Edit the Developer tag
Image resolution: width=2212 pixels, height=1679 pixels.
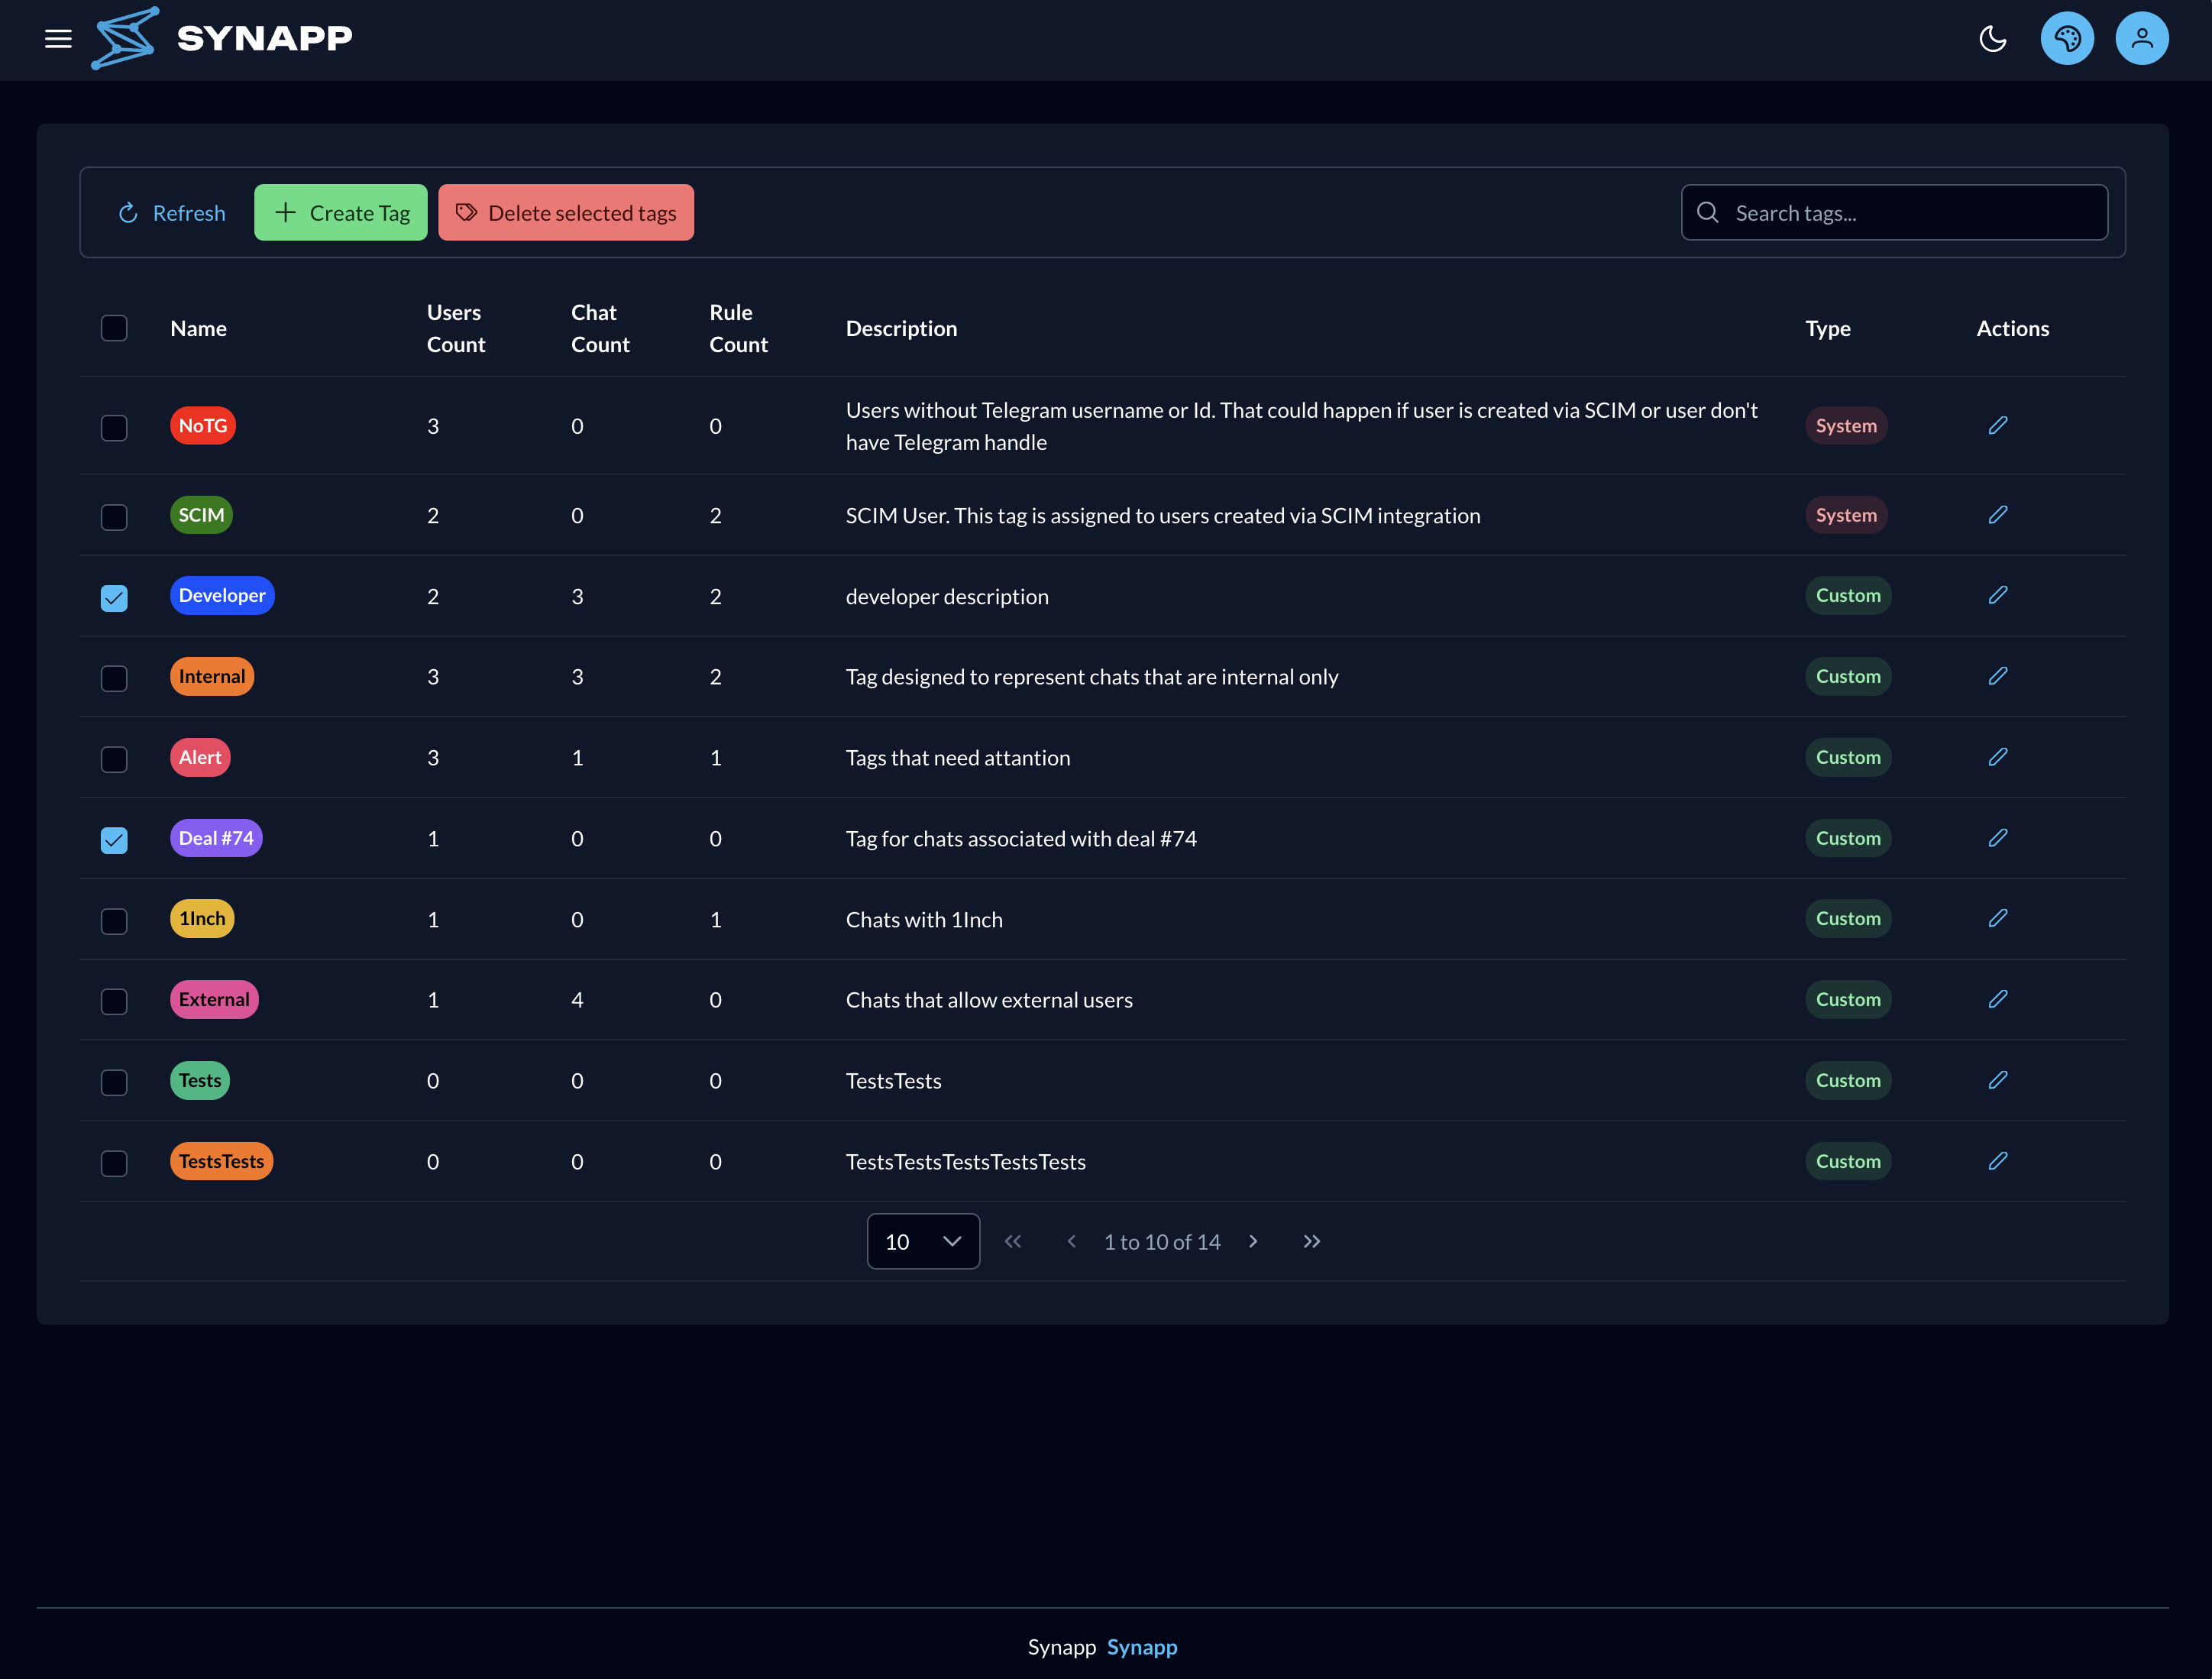(x=1997, y=596)
